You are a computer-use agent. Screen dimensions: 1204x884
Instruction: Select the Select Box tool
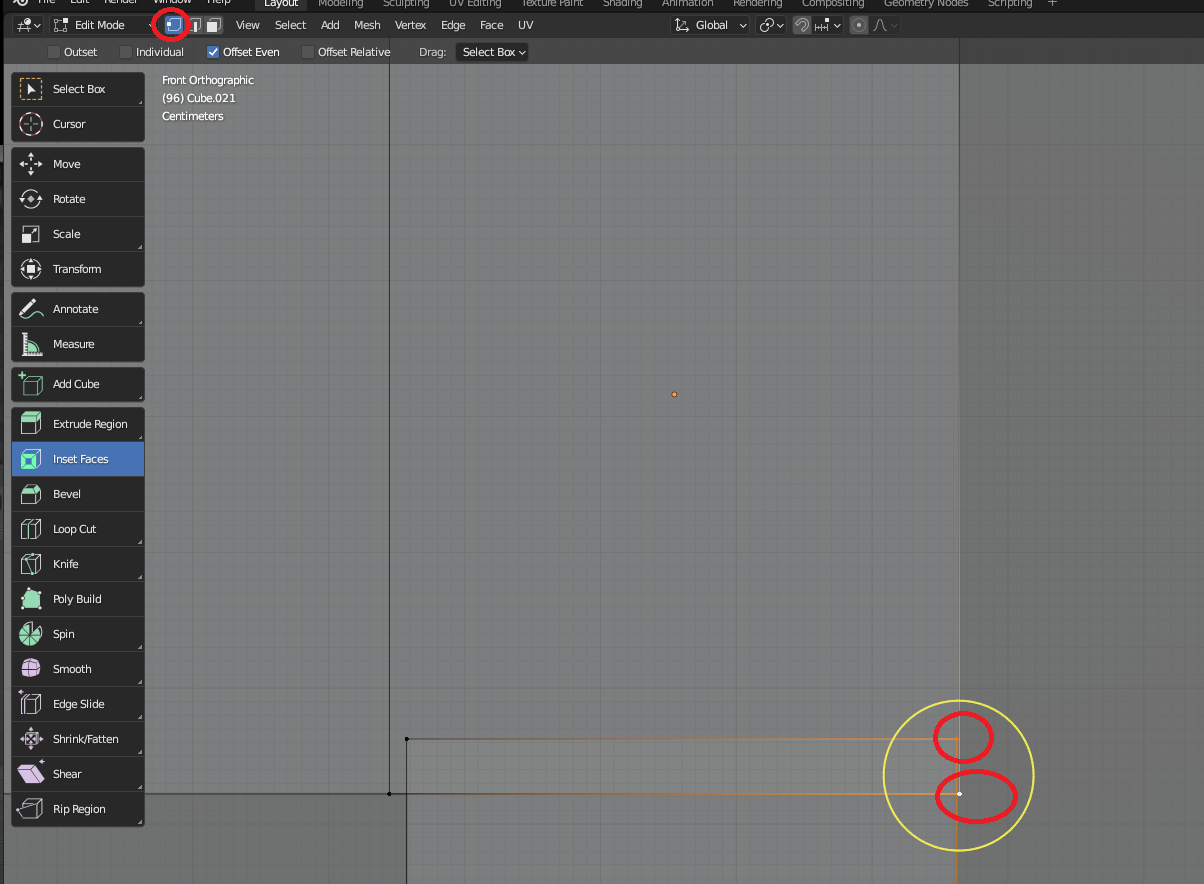(x=78, y=89)
